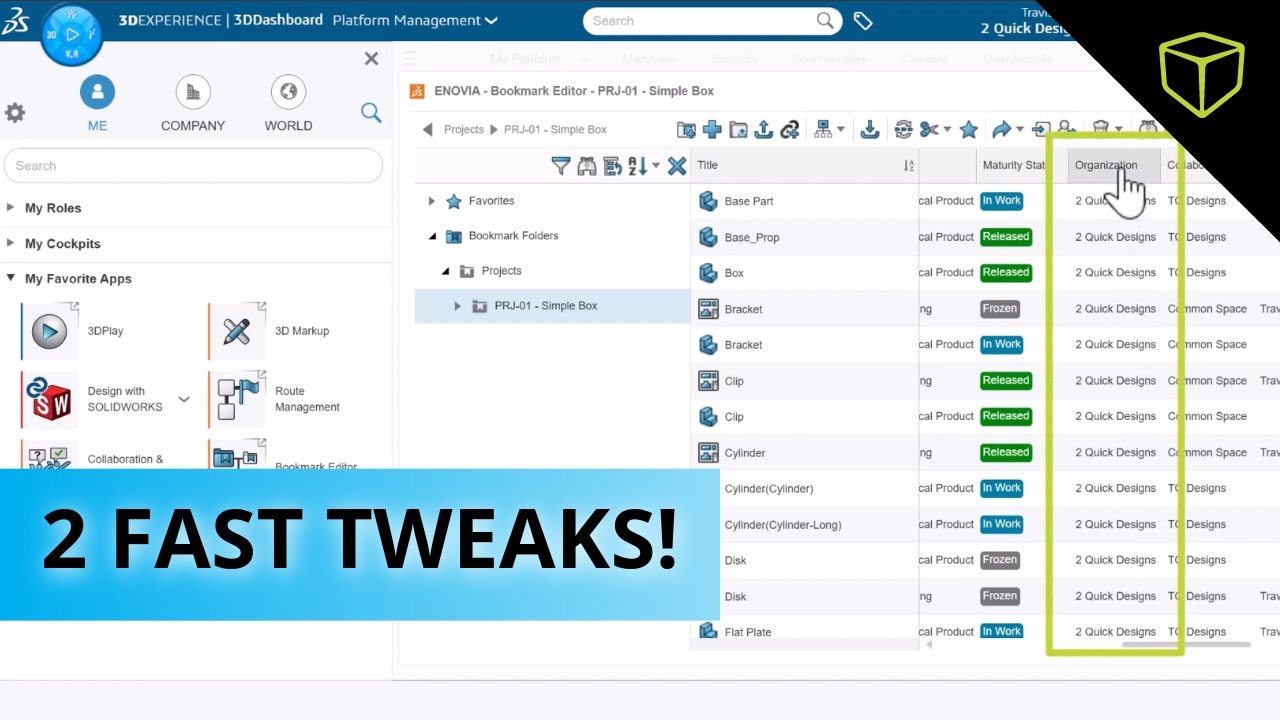Click the refresh sync toolbar icon
This screenshot has width=1280, height=720.
904,129
